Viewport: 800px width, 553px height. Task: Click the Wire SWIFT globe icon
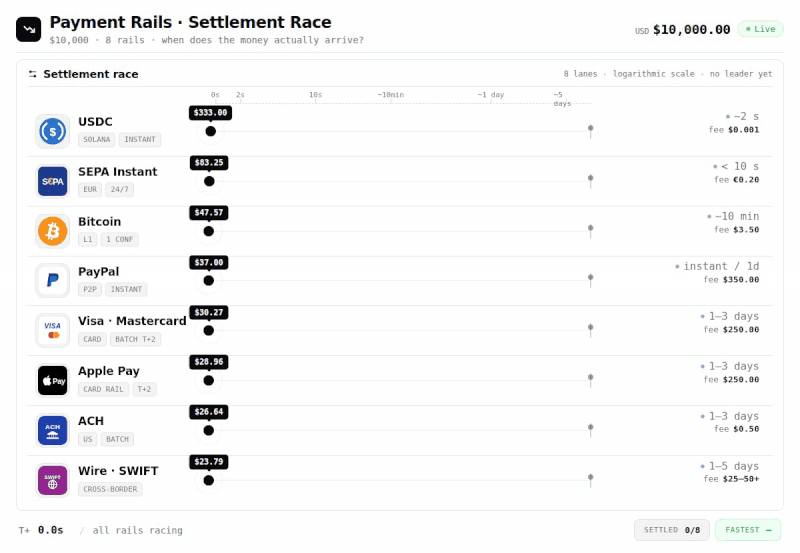click(53, 481)
